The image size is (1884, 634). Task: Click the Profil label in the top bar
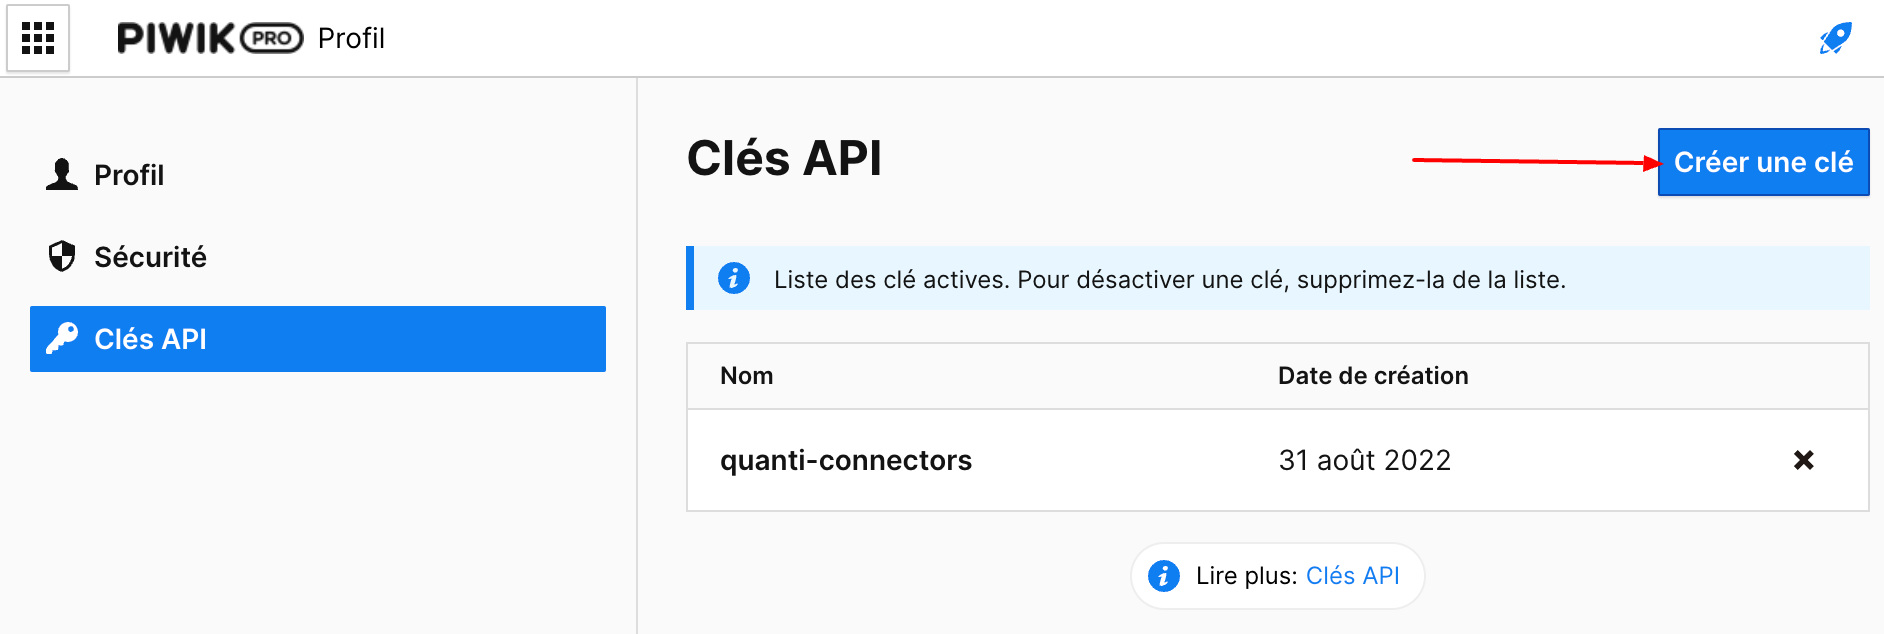pyautogui.click(x=352, y=38)
